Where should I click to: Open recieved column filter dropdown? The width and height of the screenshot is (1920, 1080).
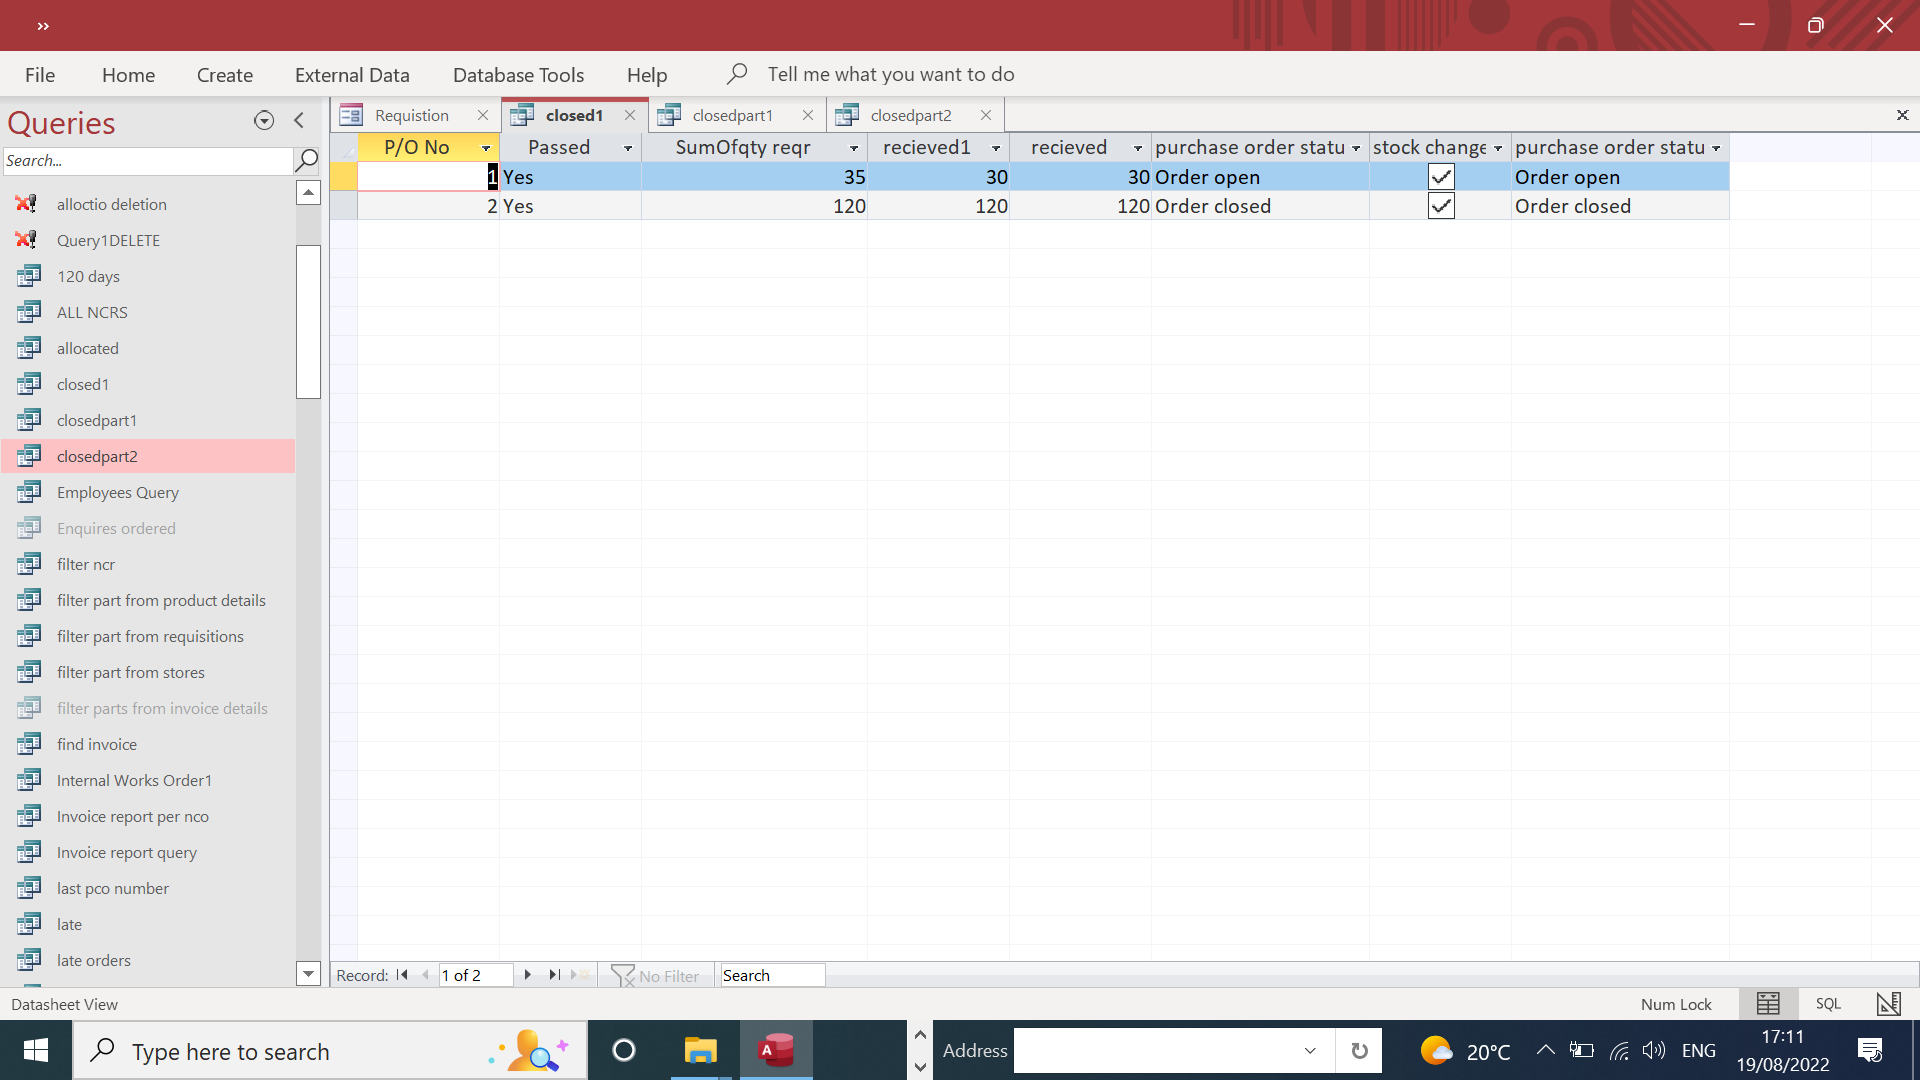click(x=1138, y=148)
